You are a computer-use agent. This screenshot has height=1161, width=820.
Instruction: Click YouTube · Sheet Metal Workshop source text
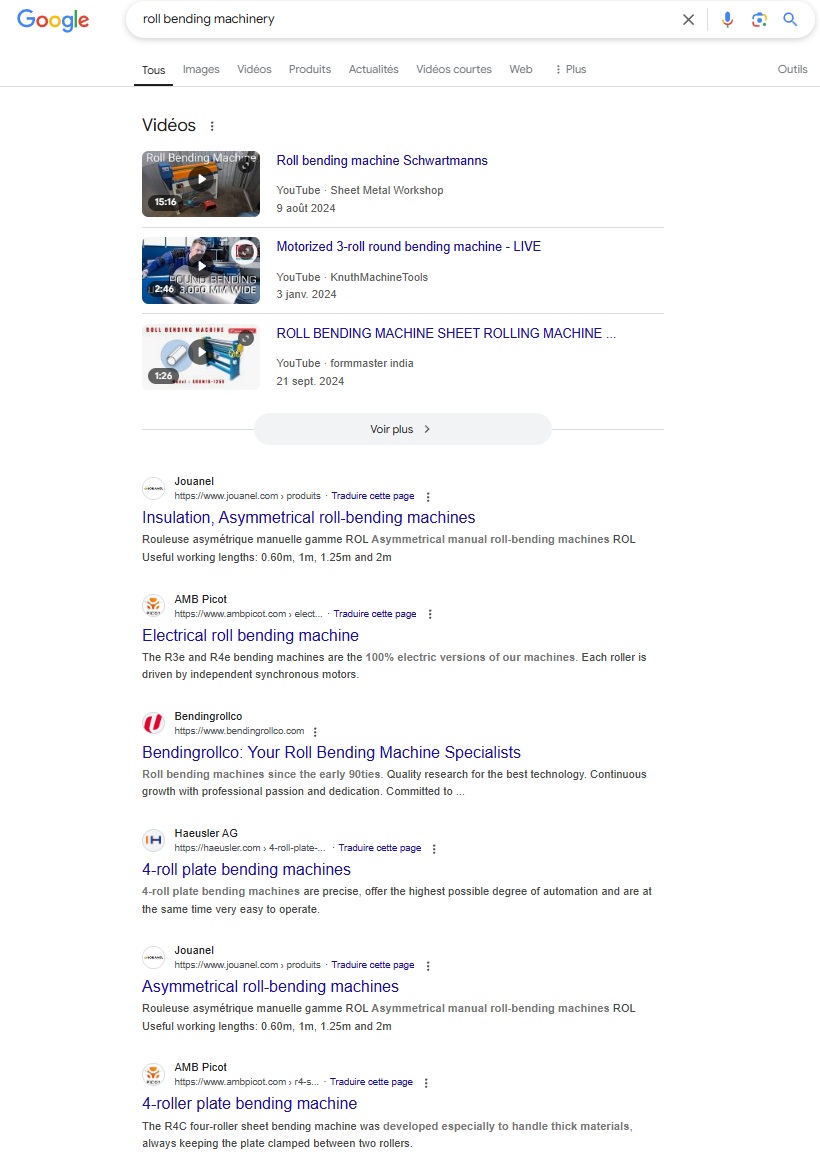[x=360, y=190]
